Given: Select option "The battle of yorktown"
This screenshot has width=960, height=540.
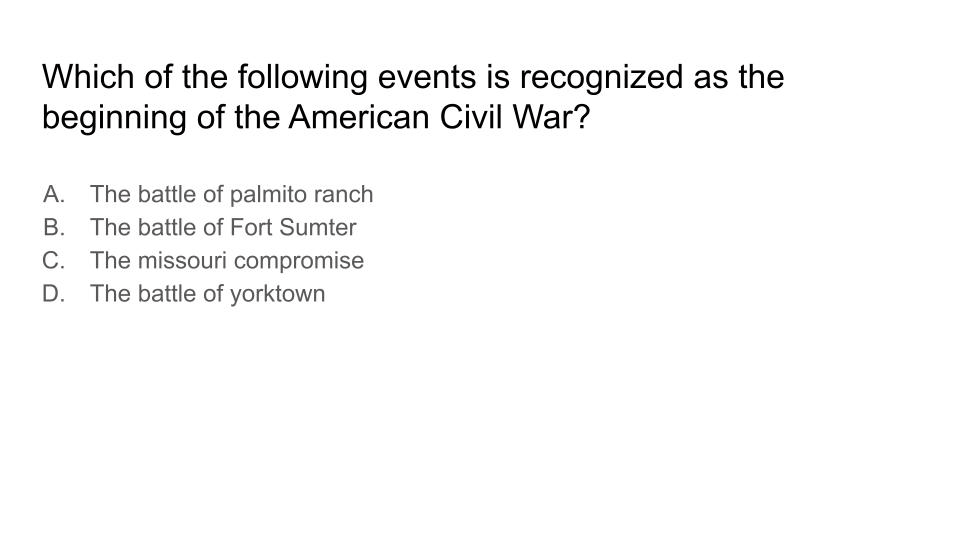Looking at the screenshot, I should [208, 294].
